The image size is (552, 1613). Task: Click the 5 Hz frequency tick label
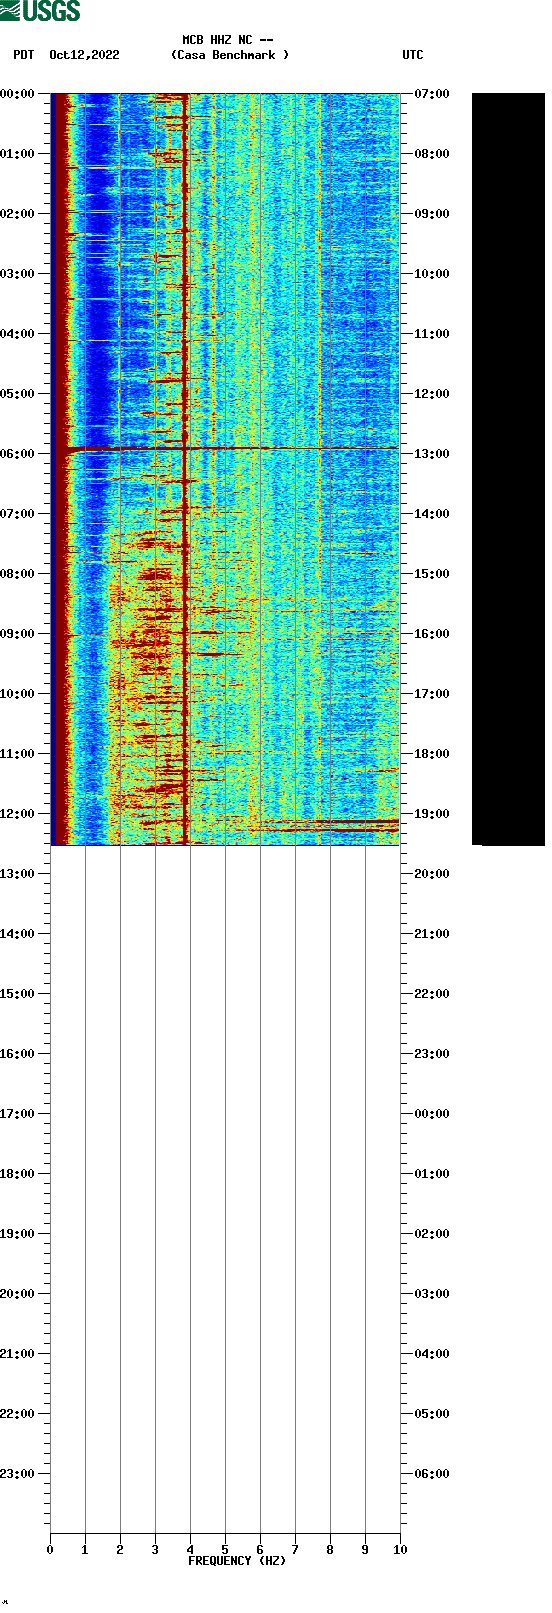click(x=225, y=1550)
